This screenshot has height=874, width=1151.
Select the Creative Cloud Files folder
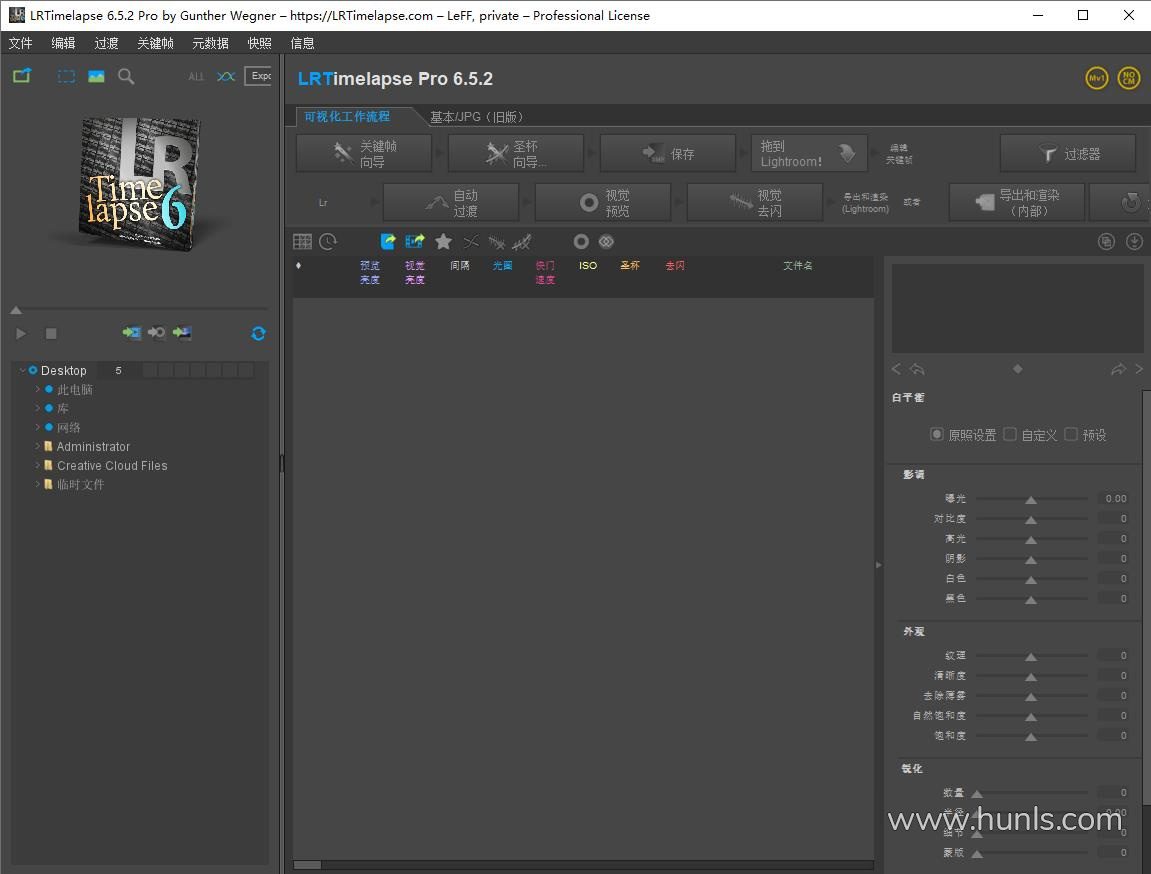coord(112,466)
